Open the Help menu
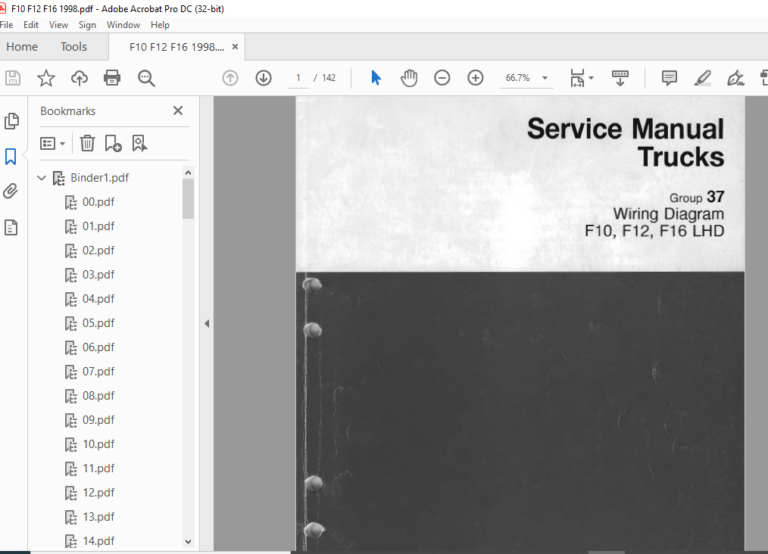Screen dimensions: 768x554 pyautogui.click(x=160, y=24)
